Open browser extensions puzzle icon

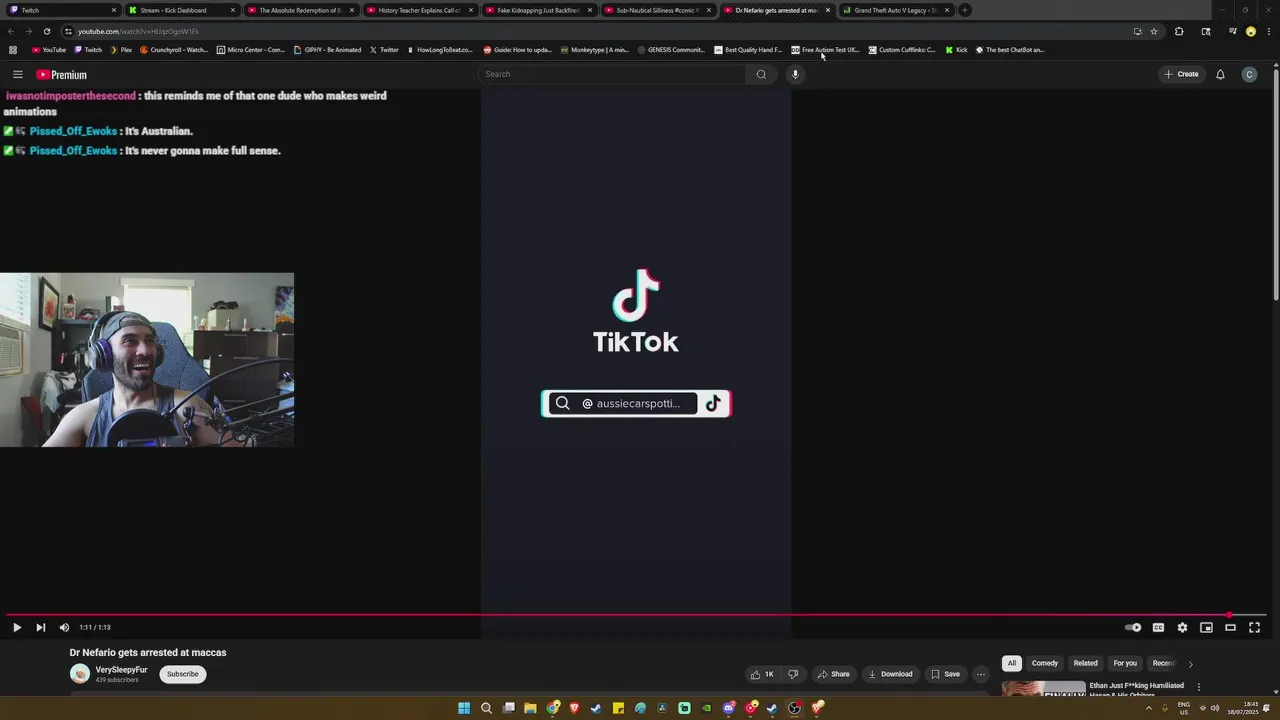[1179, 31]
